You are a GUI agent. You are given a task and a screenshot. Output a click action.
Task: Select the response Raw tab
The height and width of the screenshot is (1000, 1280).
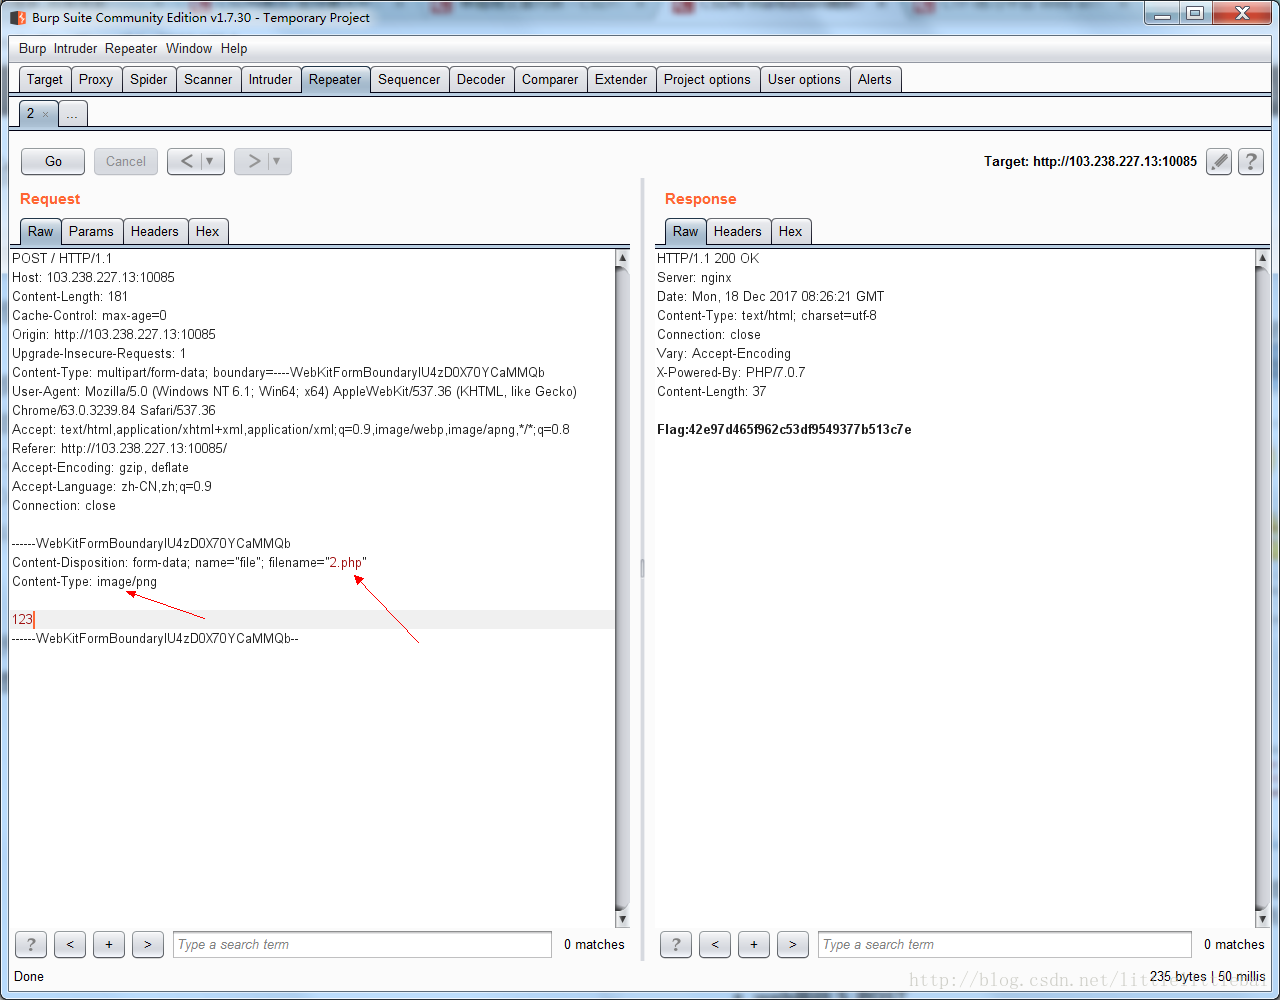[x=685, y=231]
